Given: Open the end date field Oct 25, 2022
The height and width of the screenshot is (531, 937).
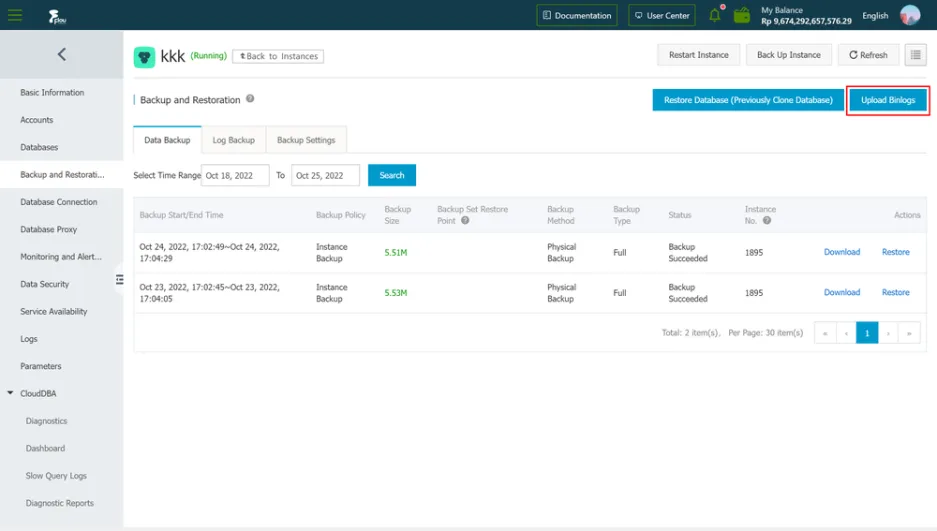Looking at the screenshot, I should pos(325,175).
